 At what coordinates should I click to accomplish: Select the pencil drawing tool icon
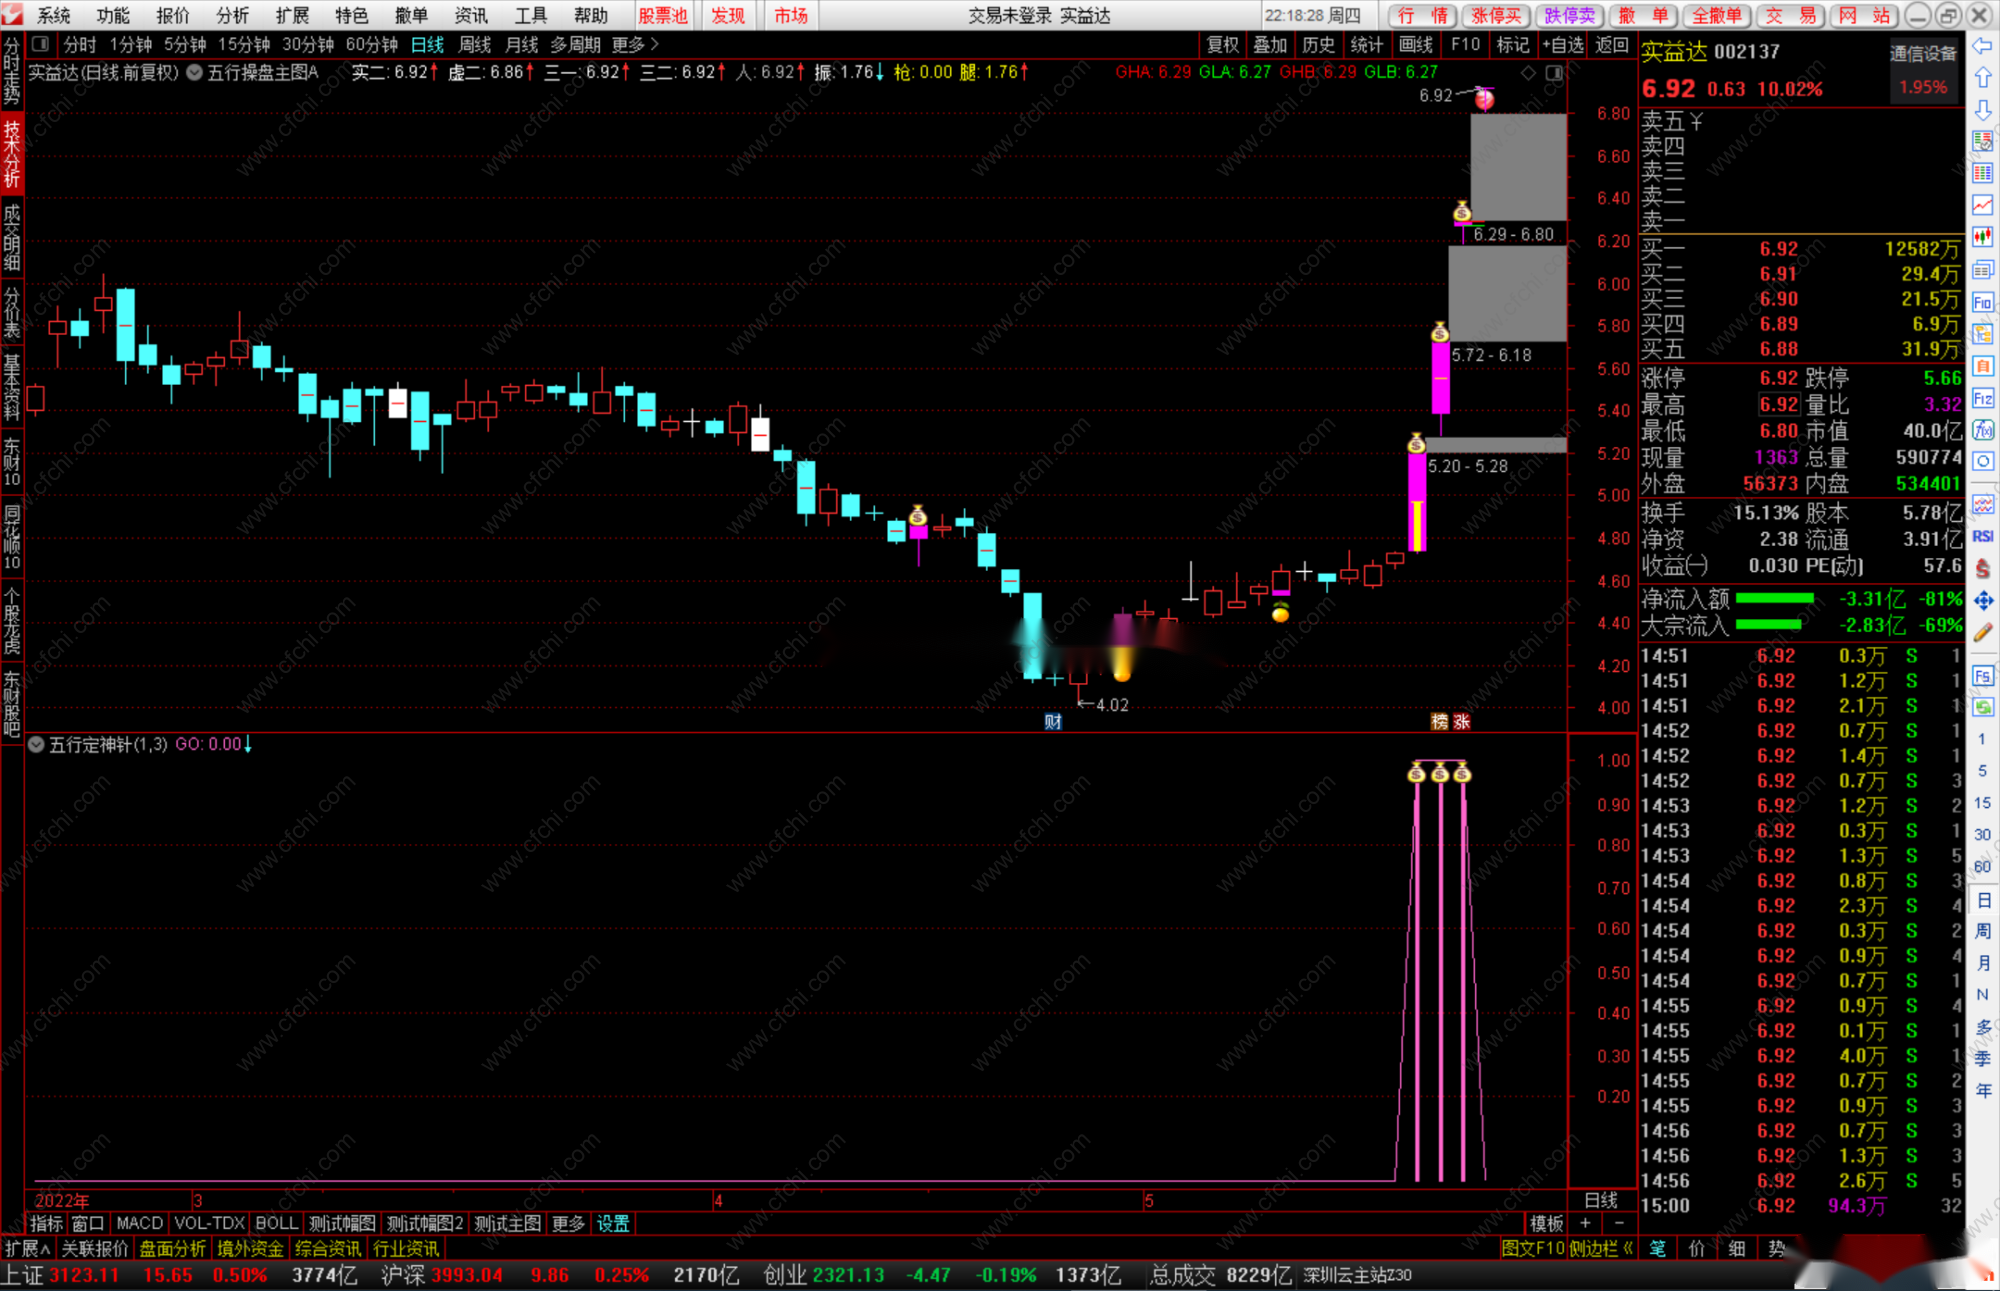coord(1983,633)
